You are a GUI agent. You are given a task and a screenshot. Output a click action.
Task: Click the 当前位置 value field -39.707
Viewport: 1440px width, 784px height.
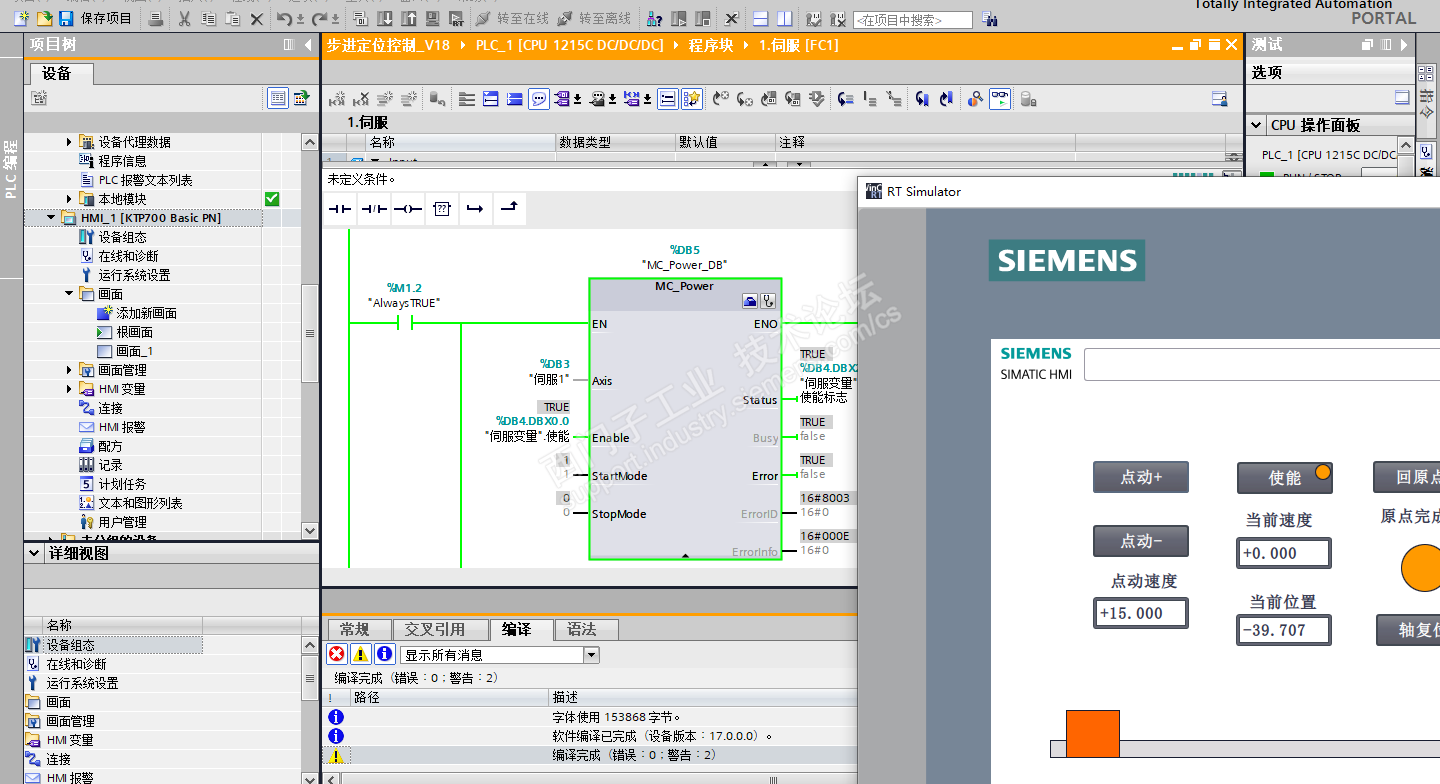1284,630
